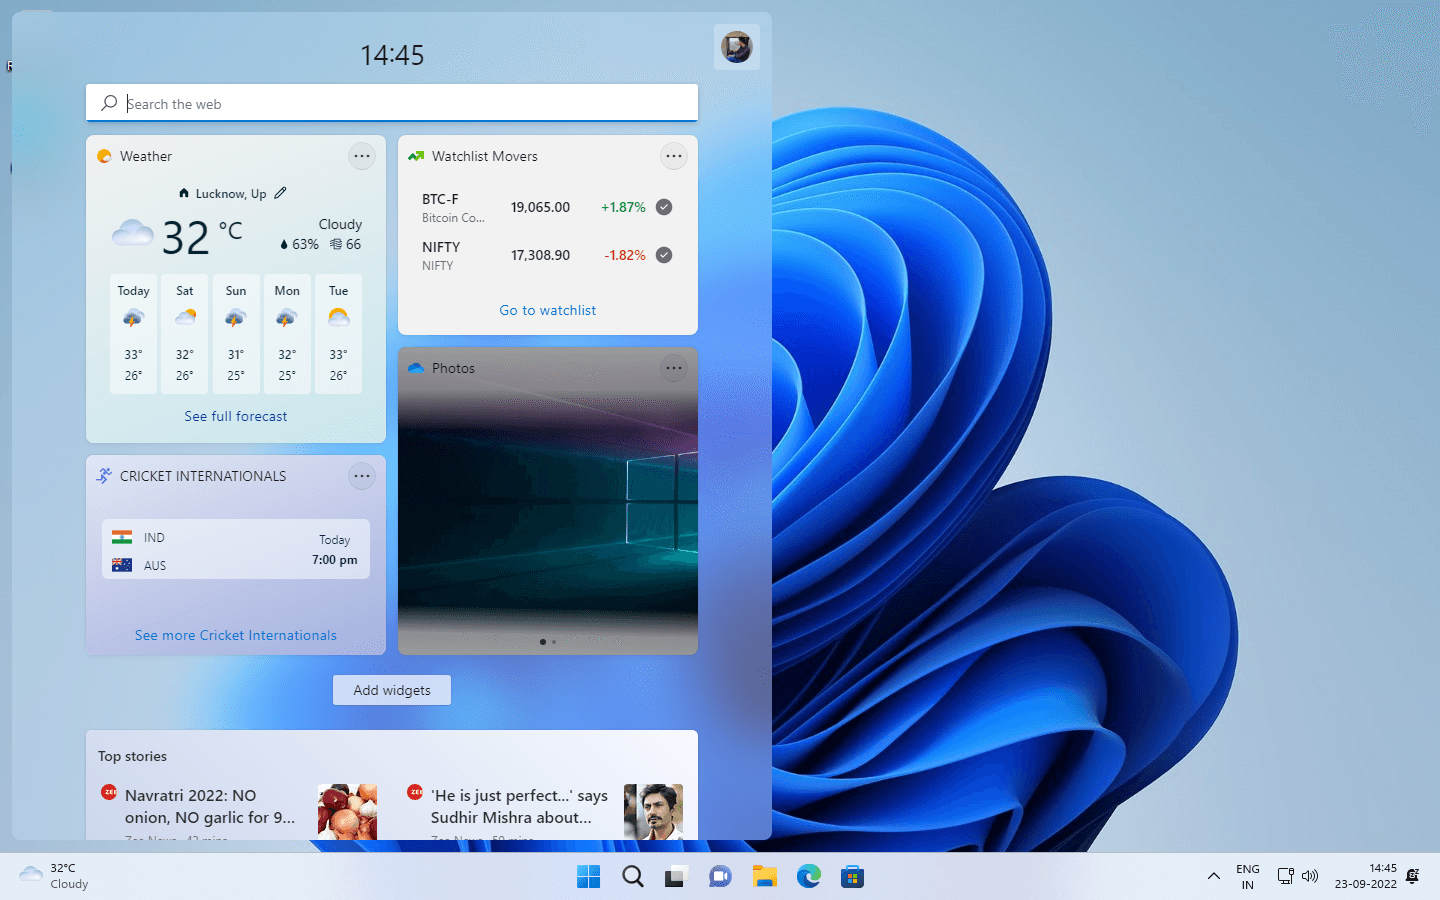Click the Watchlist Movers logo icon
This screenshot has width=1440, height=900.
416,156
